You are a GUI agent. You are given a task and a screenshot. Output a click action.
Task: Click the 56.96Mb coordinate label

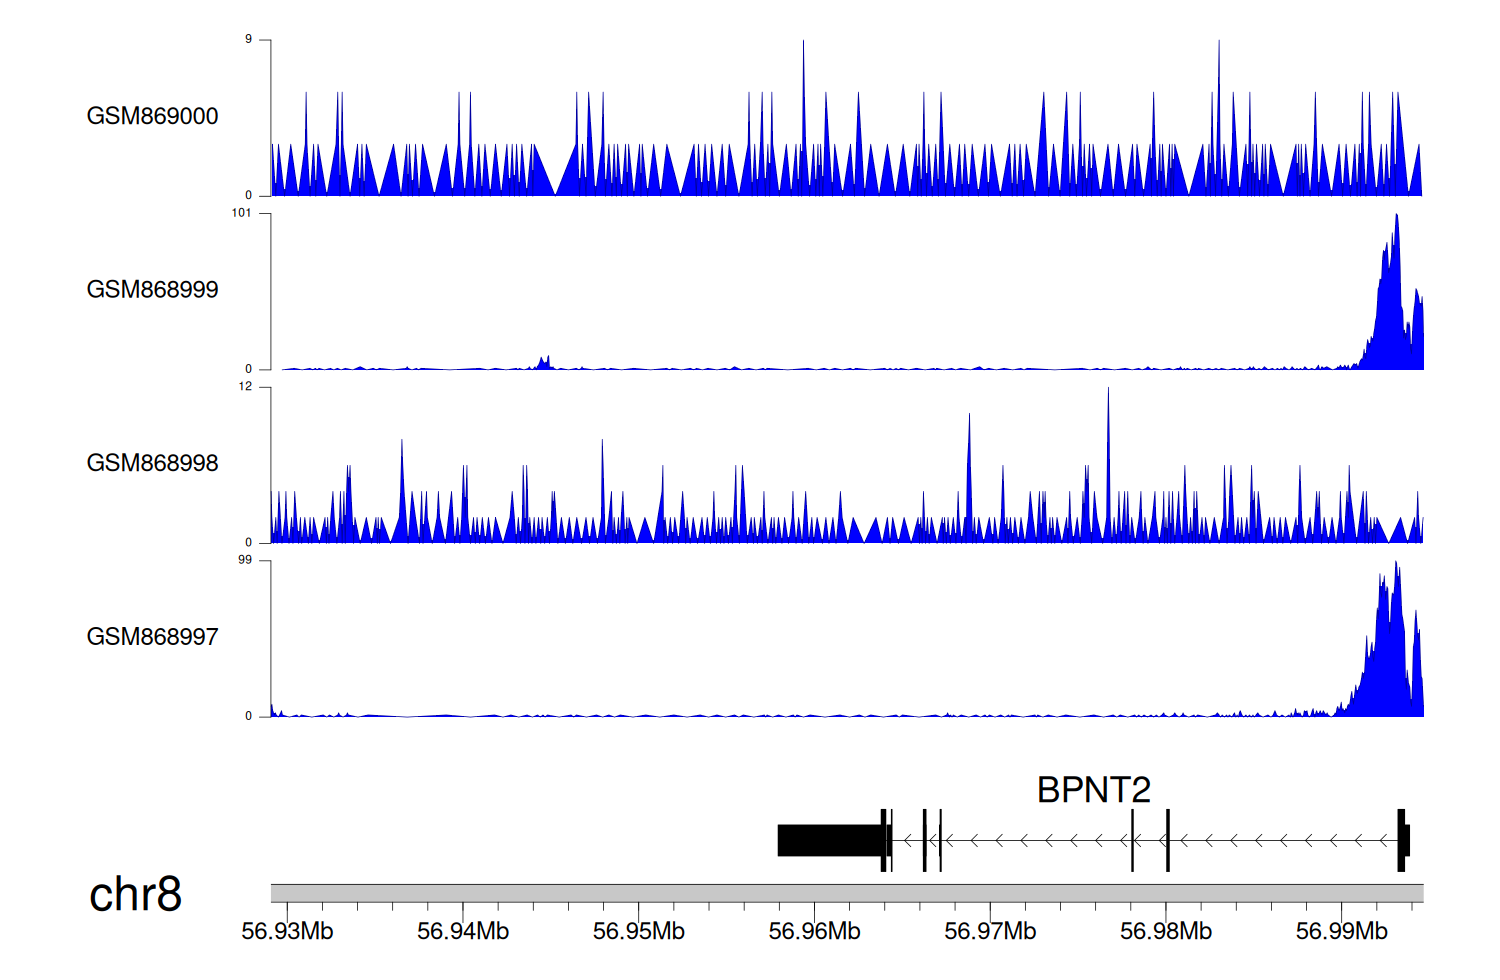(x=814, y=931)
